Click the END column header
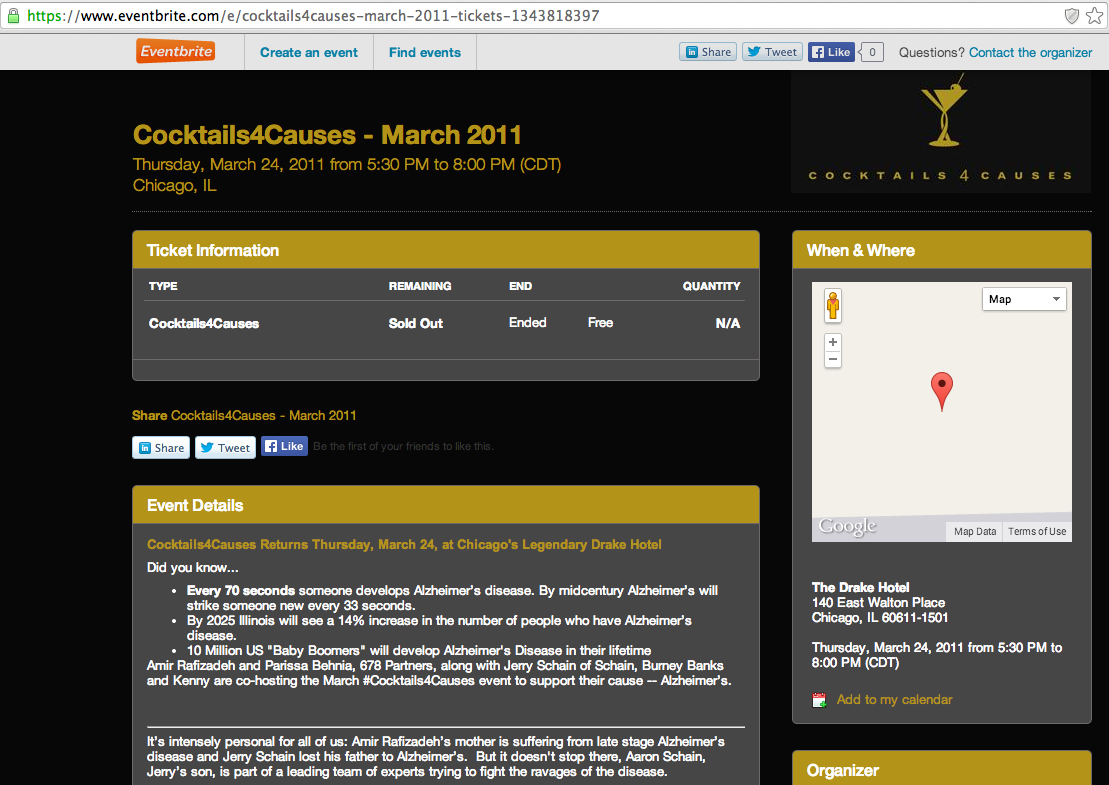1109x785 pixels. (x=520, y=286)
